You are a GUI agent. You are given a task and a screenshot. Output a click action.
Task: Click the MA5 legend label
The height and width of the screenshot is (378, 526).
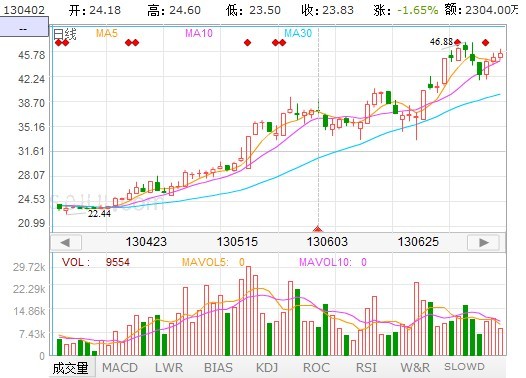[x=107, y=33]
